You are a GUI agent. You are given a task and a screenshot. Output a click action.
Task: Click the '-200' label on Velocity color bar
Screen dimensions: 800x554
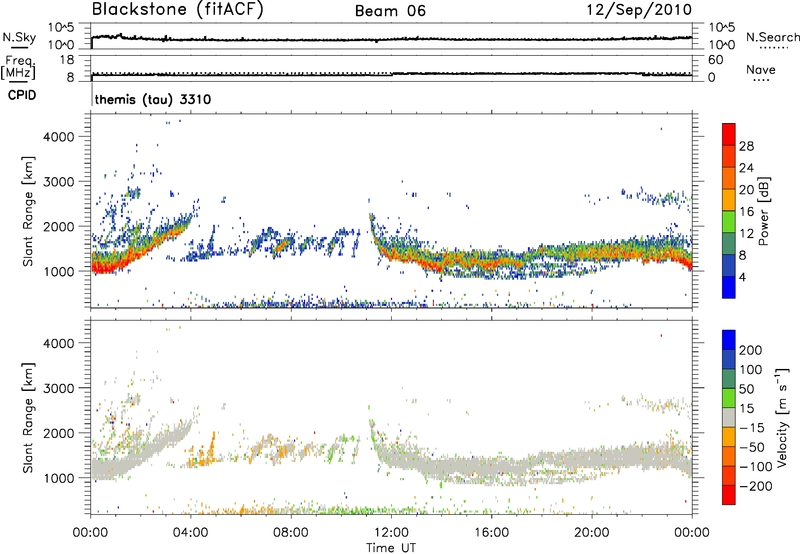click(755, 486)
